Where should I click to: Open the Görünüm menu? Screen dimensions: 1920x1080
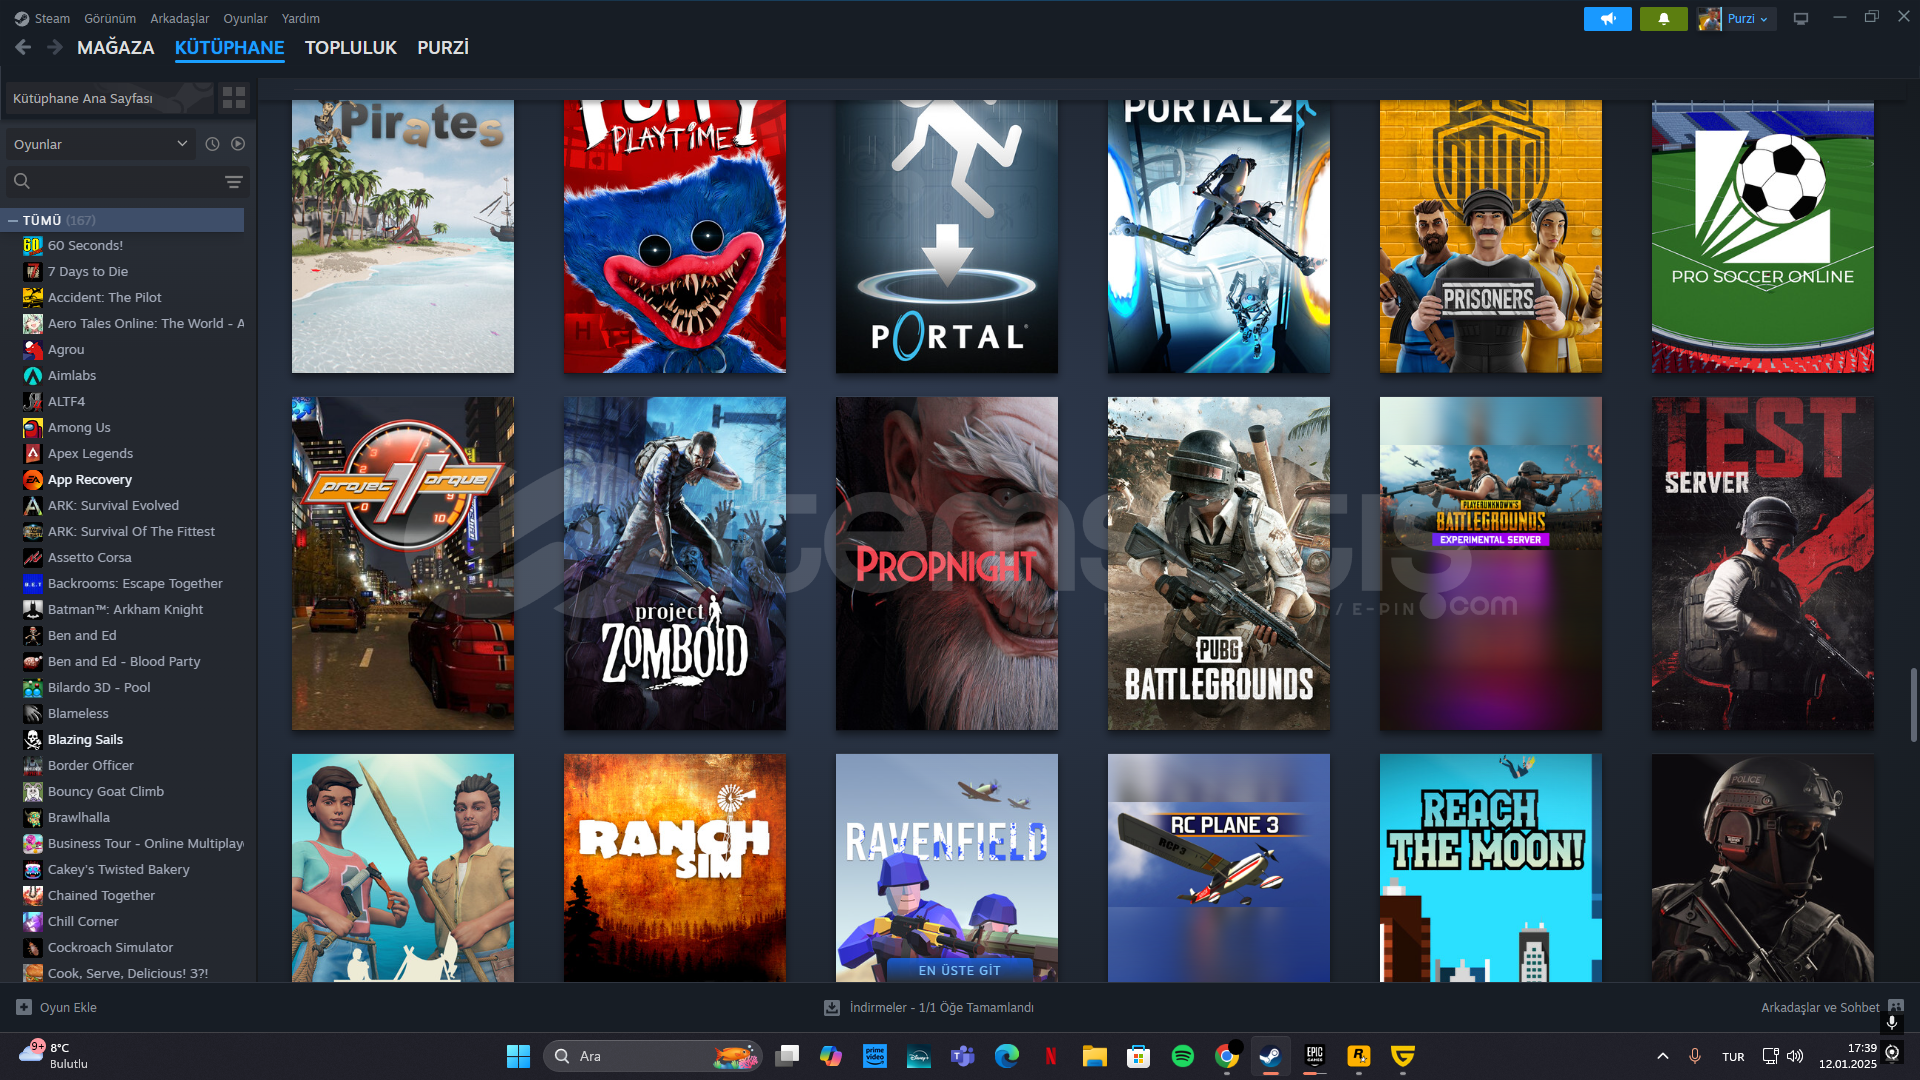point(110,18)
